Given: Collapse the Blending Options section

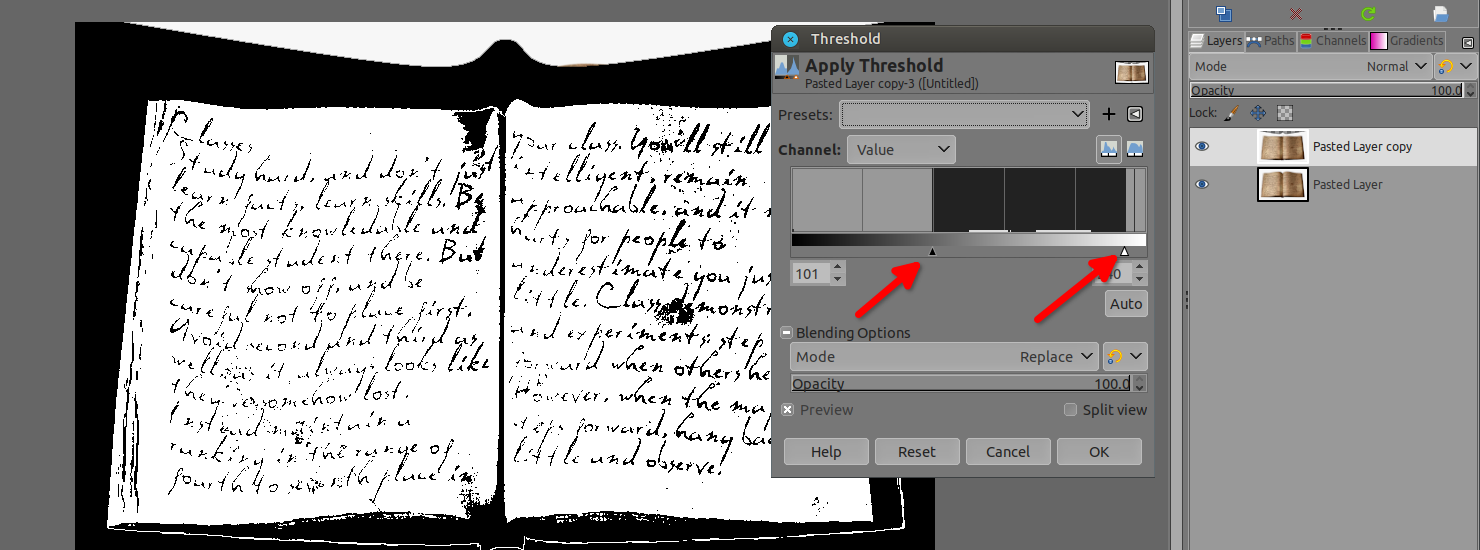Looking at the screenshot, I should click(787, 333).
